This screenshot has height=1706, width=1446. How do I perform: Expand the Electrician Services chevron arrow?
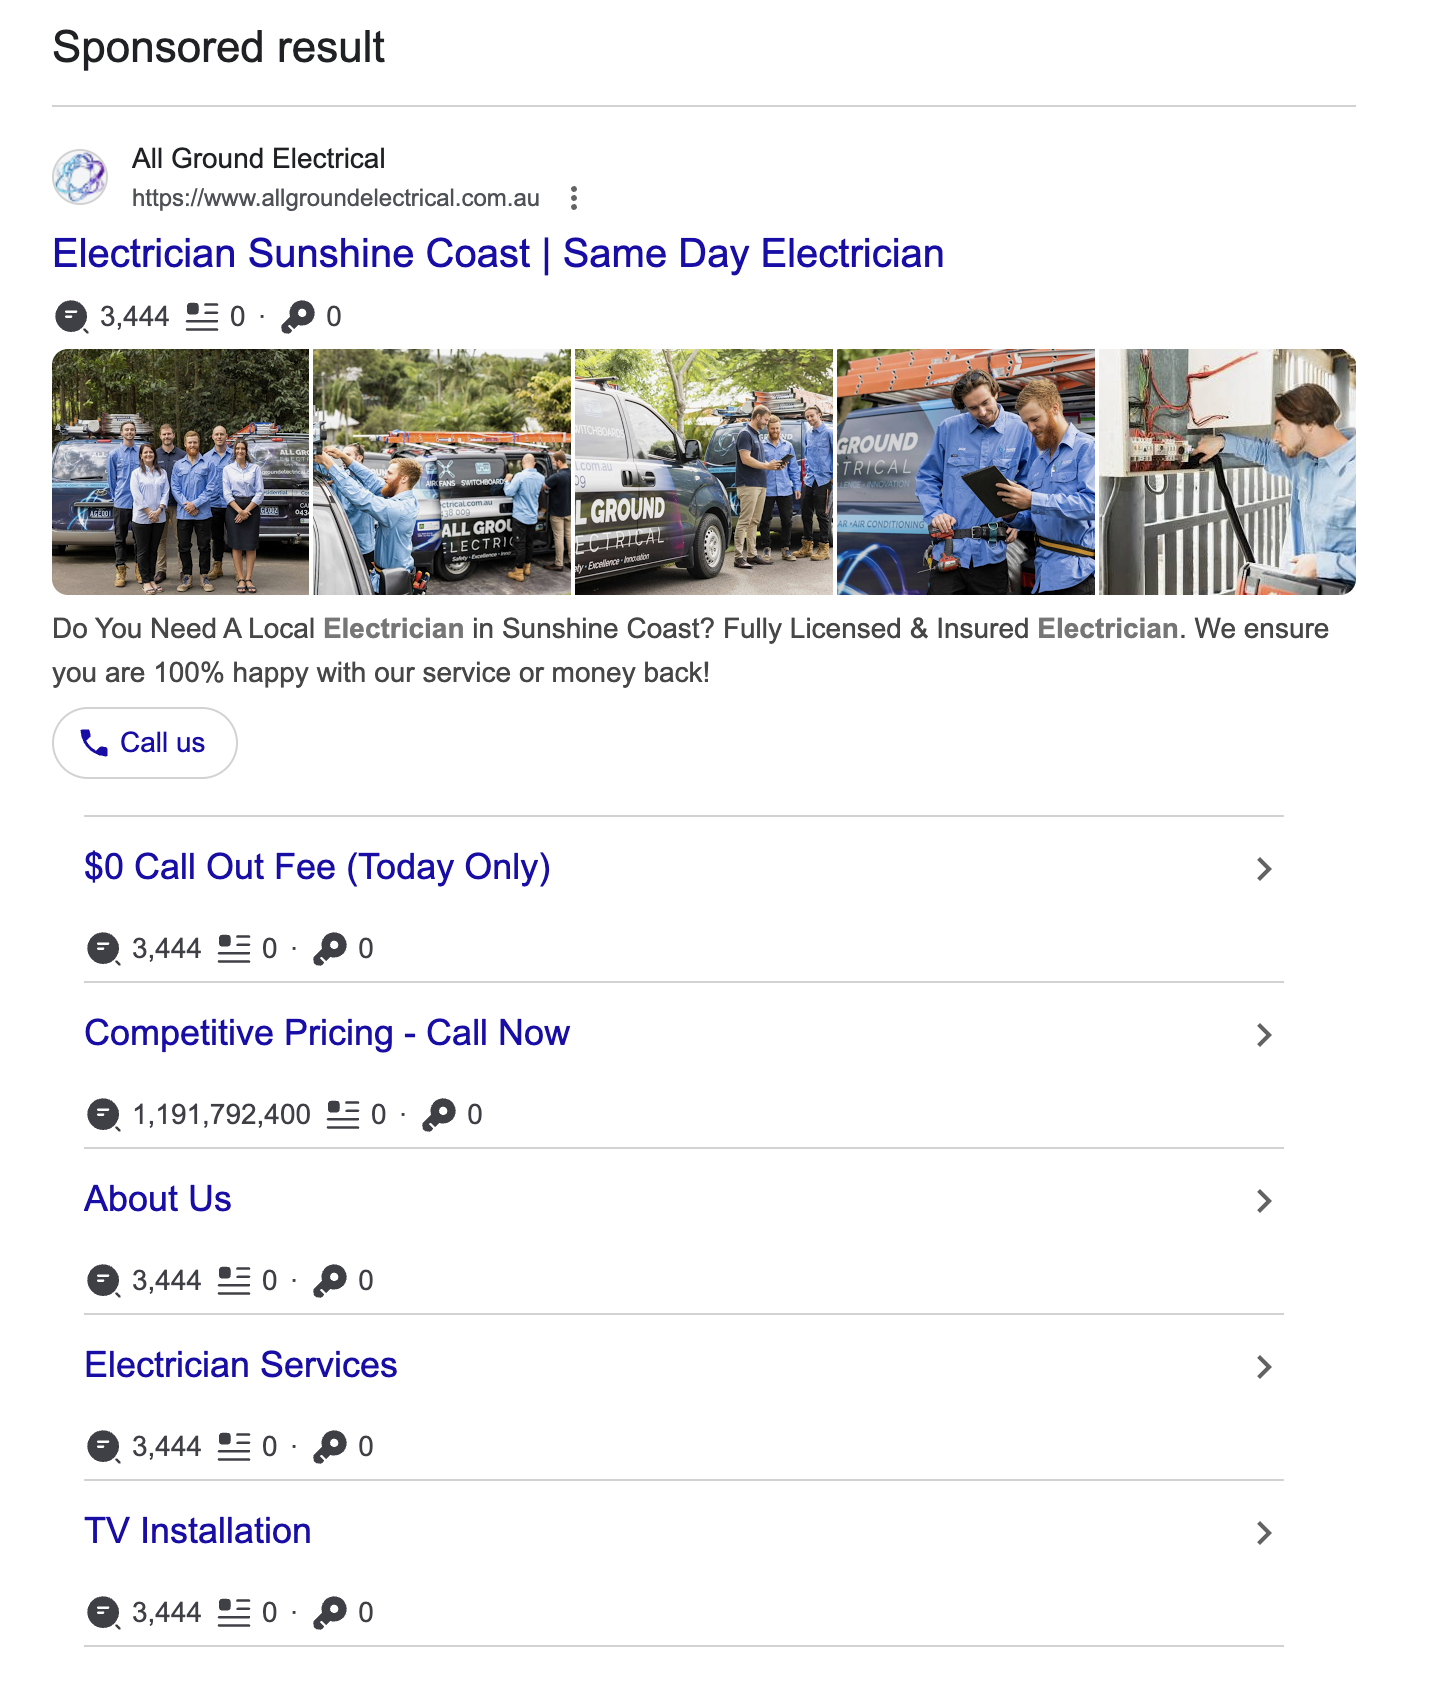[x=1264, y=1365]
